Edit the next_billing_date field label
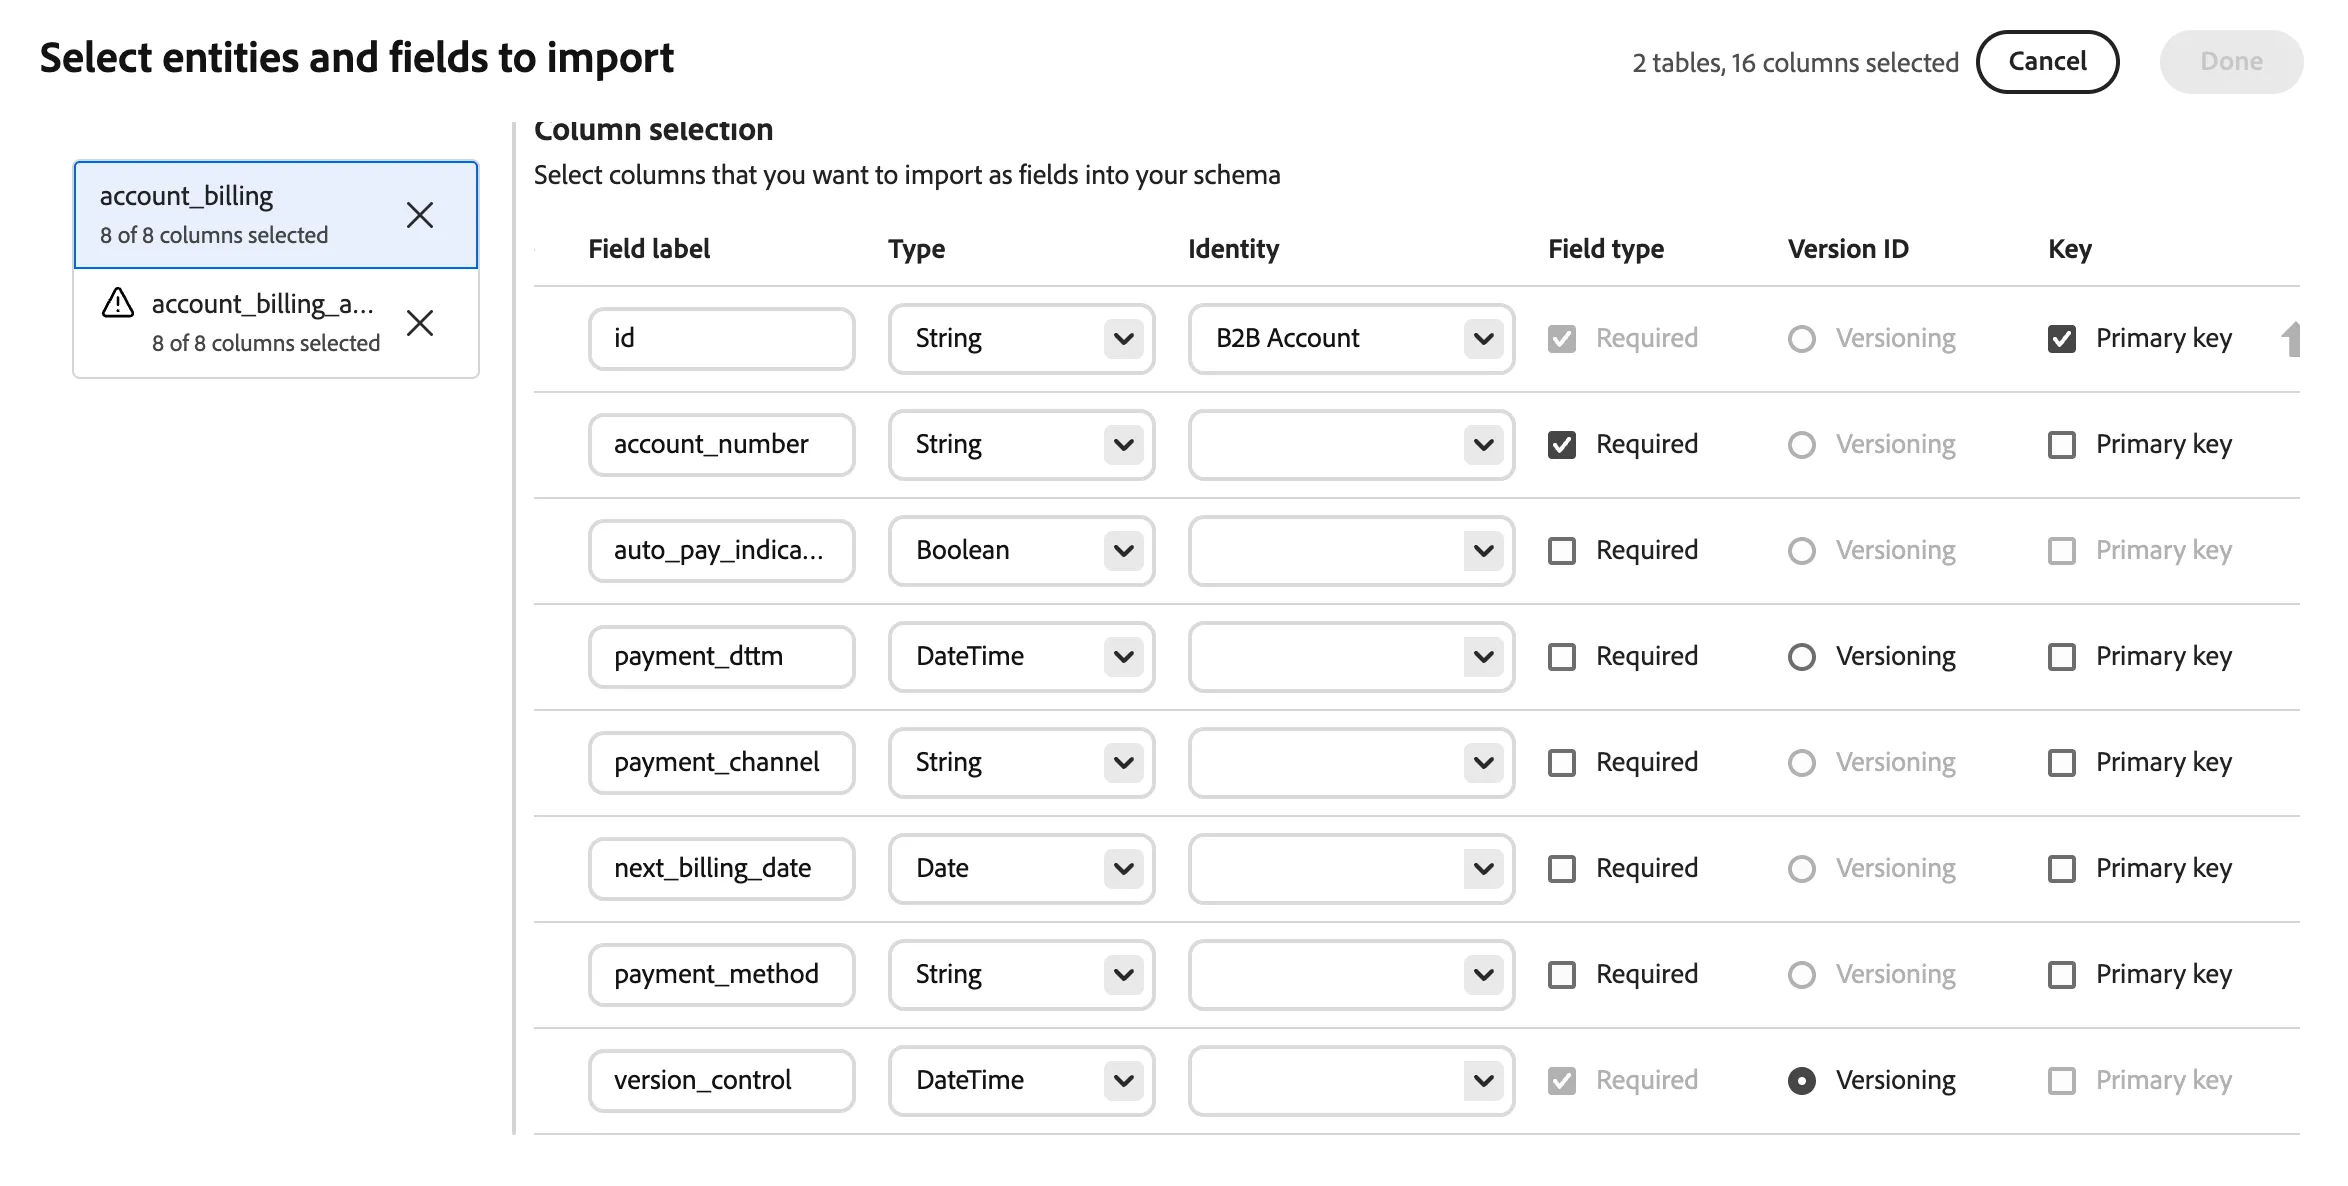 721,869
